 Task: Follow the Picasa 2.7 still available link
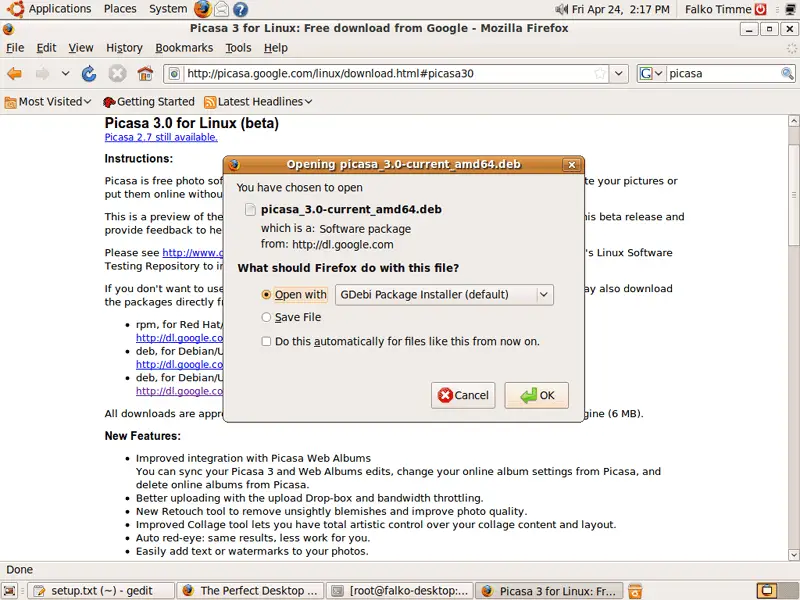[161, 137]
